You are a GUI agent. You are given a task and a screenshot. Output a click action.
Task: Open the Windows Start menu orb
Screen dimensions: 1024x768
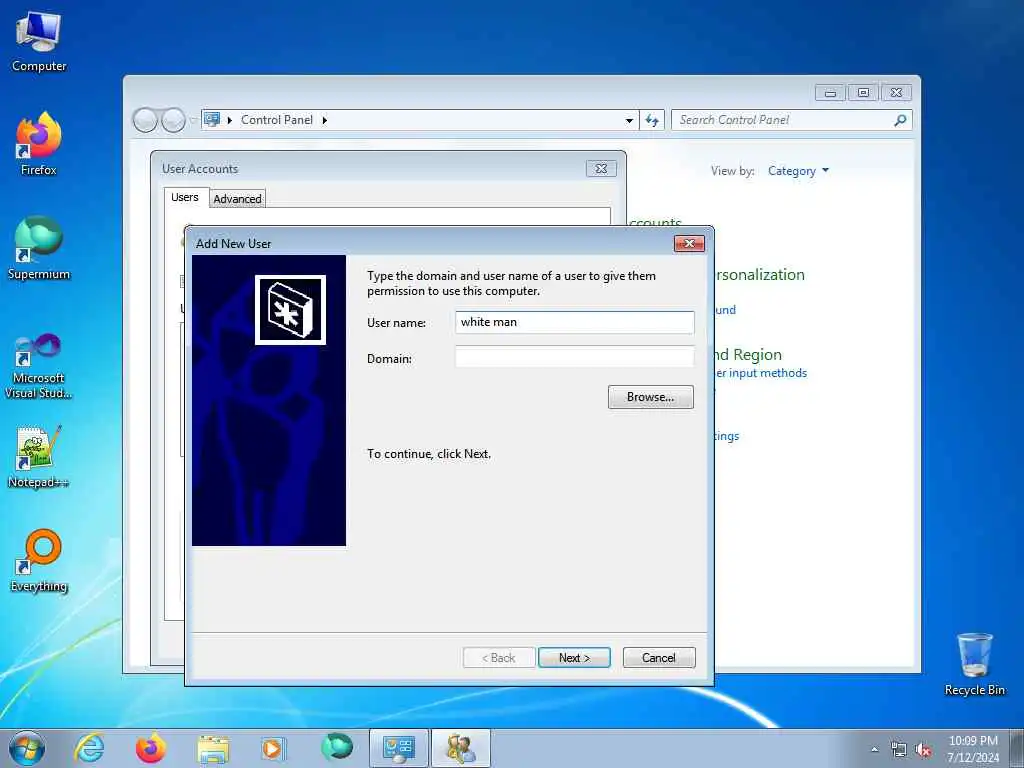click(x=27, y=748)
